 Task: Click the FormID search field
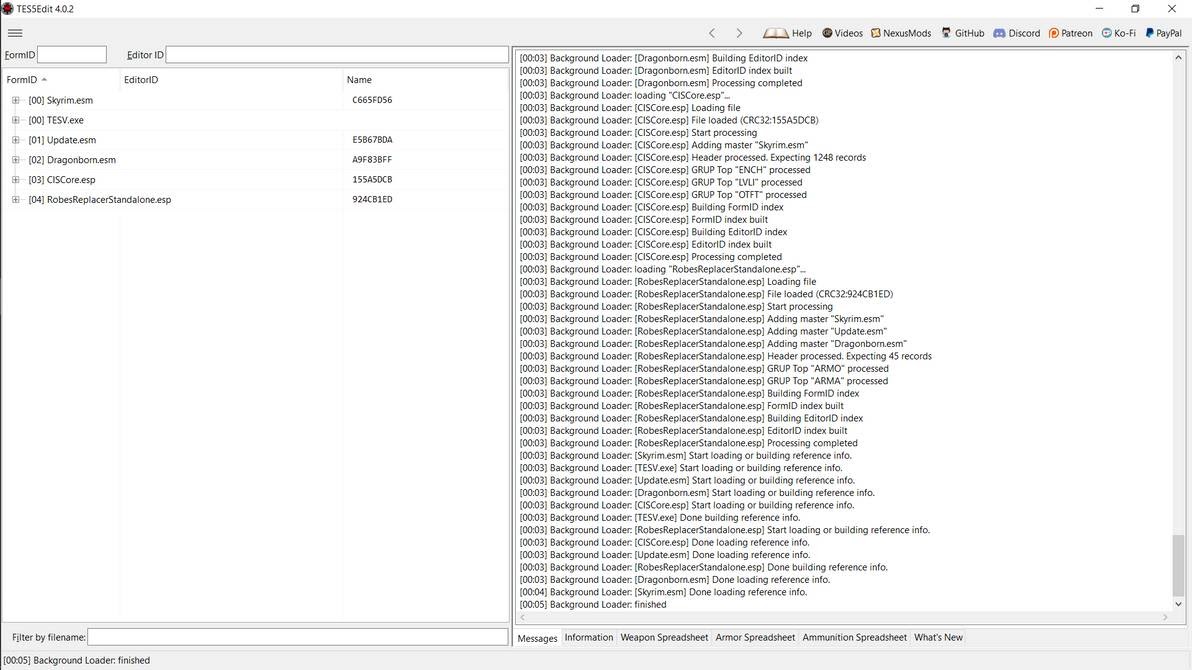coord(71,54)
